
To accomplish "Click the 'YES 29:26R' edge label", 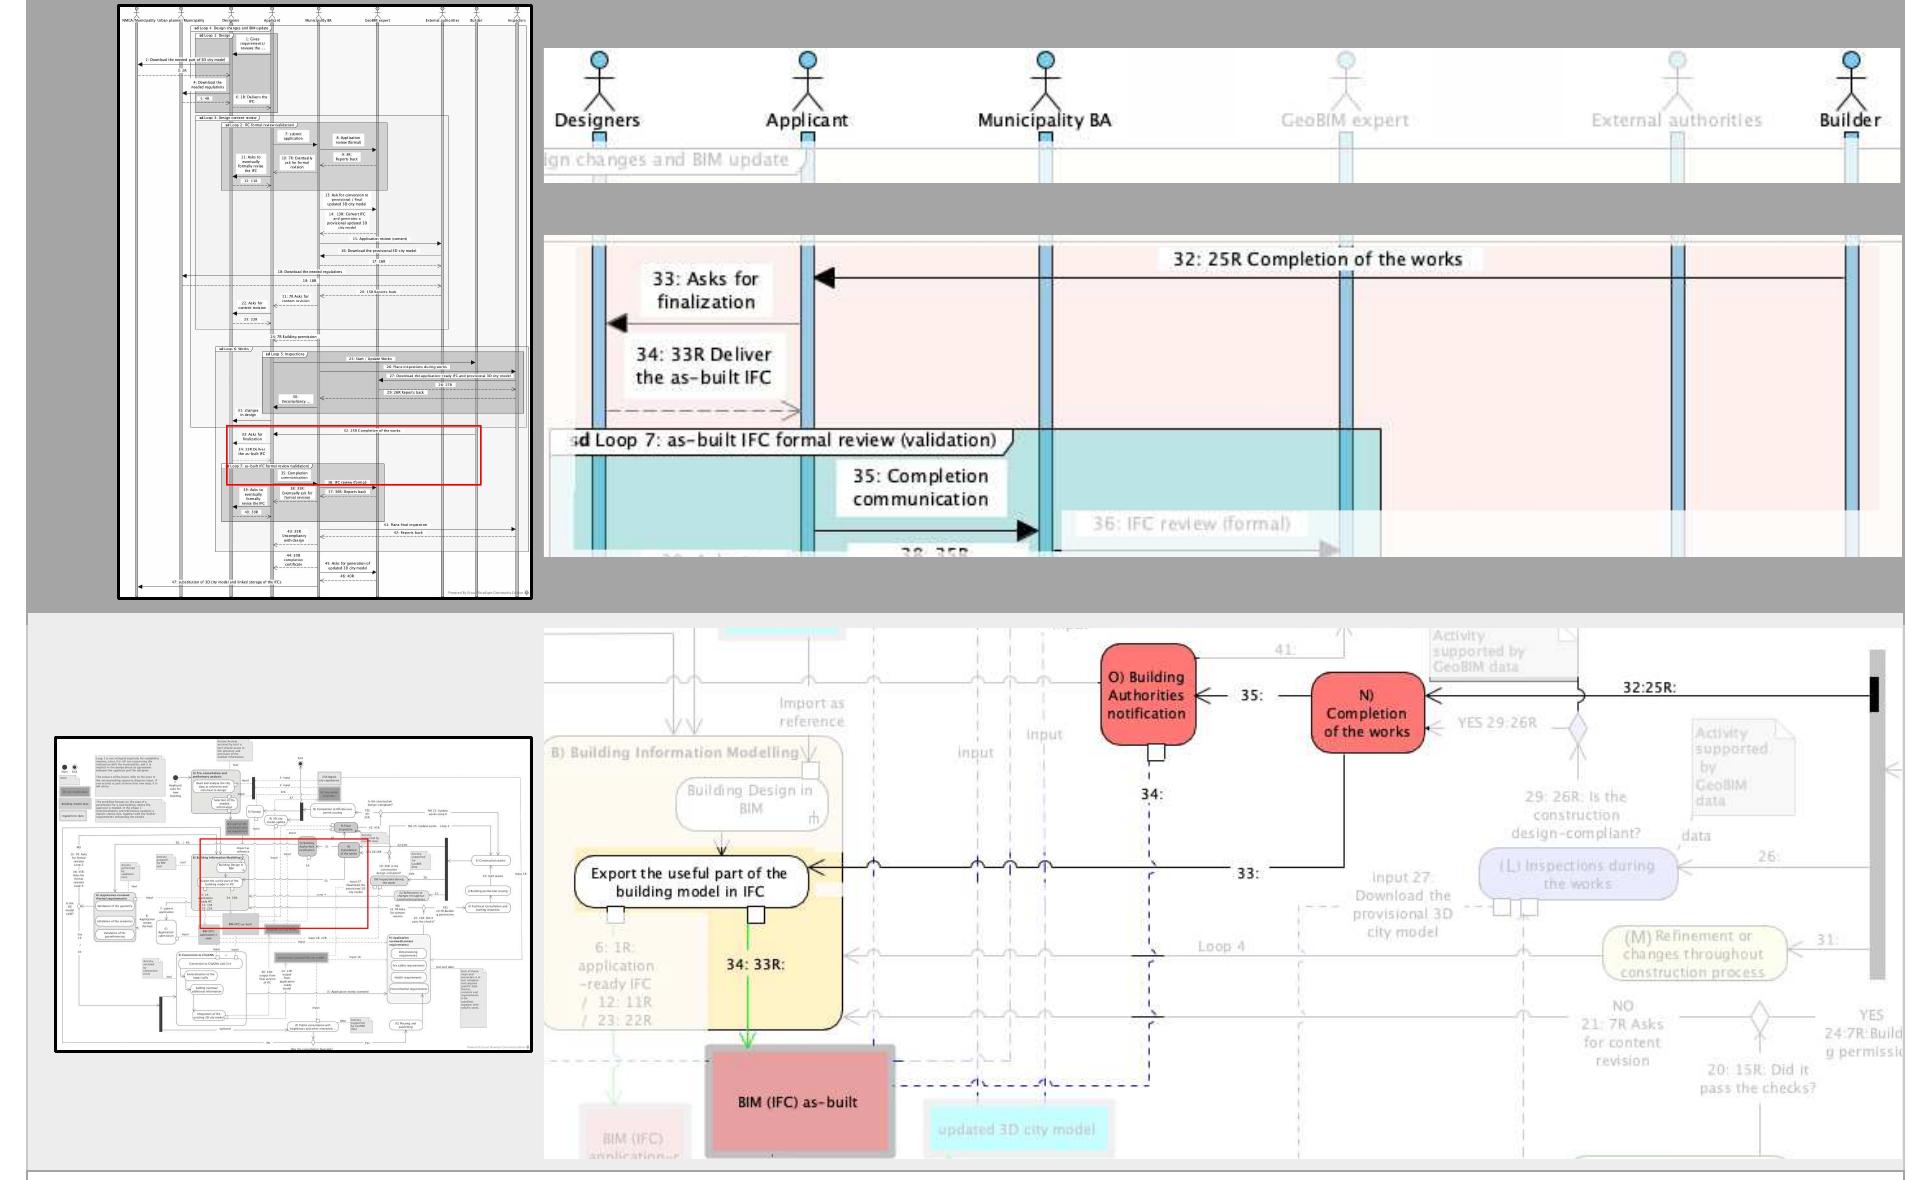I will tap(1496, 722).
